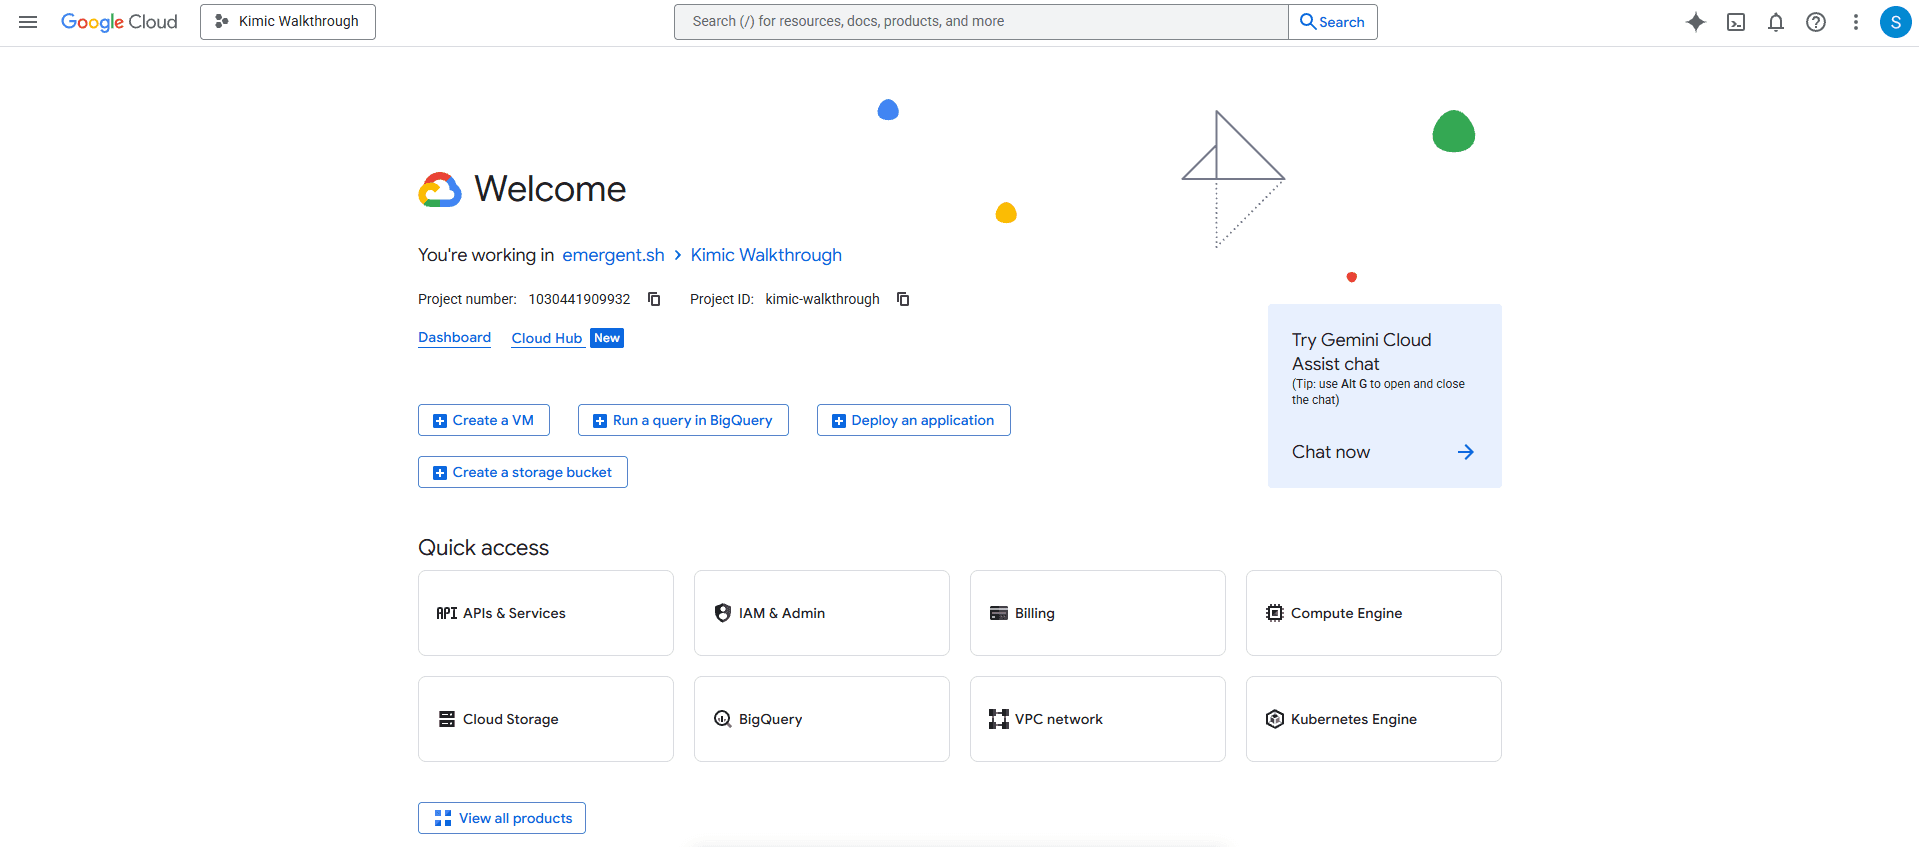
Task: Open the Billing quick access card
Action: point(1098,613)
